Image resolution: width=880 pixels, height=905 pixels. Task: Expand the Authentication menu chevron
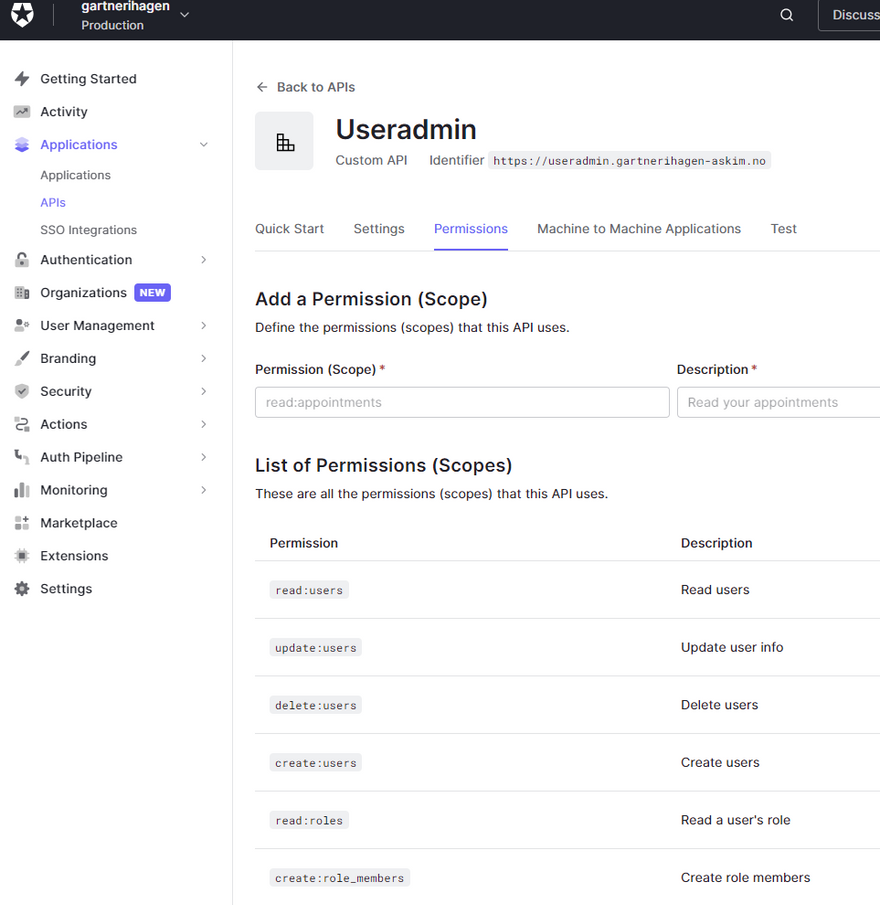coord(204,260)
